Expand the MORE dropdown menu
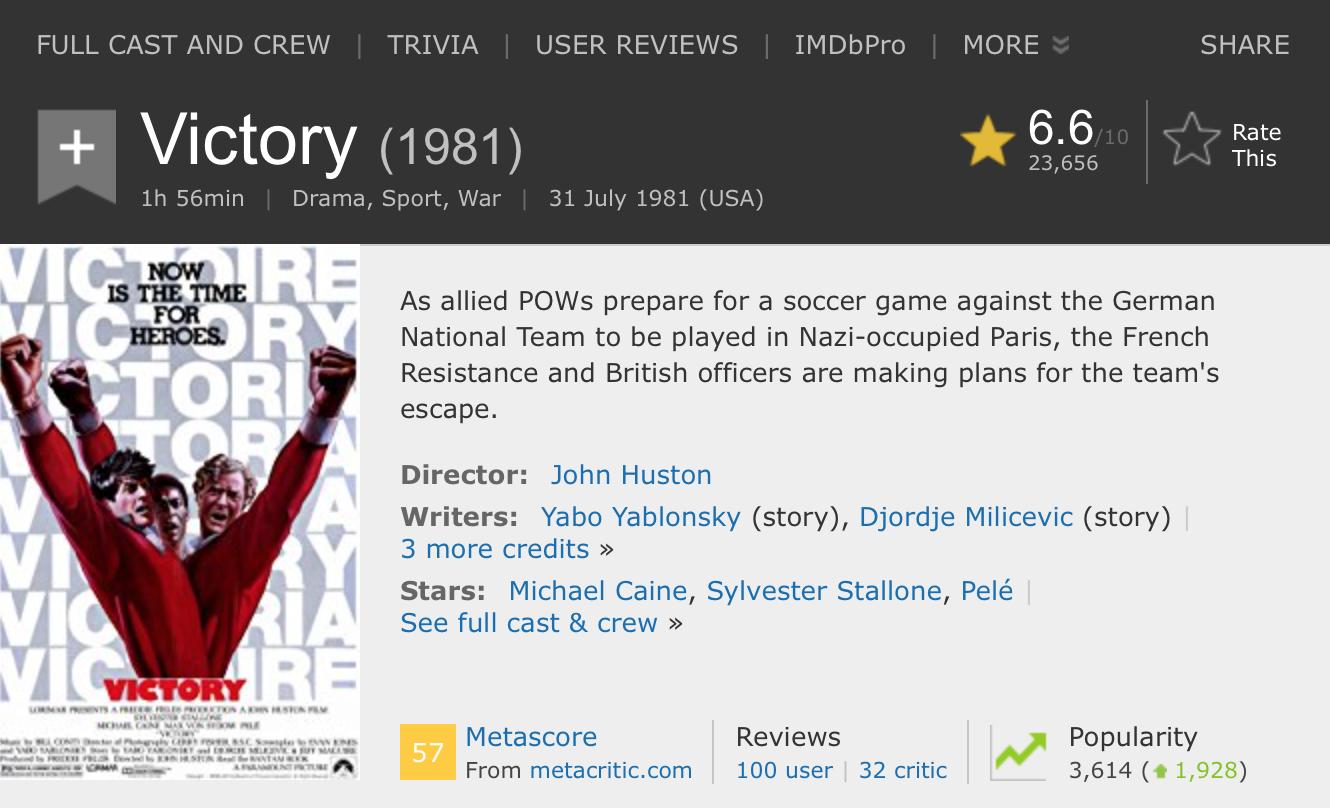Viewport: 1330px width, 808px height. pos(1014,44)
